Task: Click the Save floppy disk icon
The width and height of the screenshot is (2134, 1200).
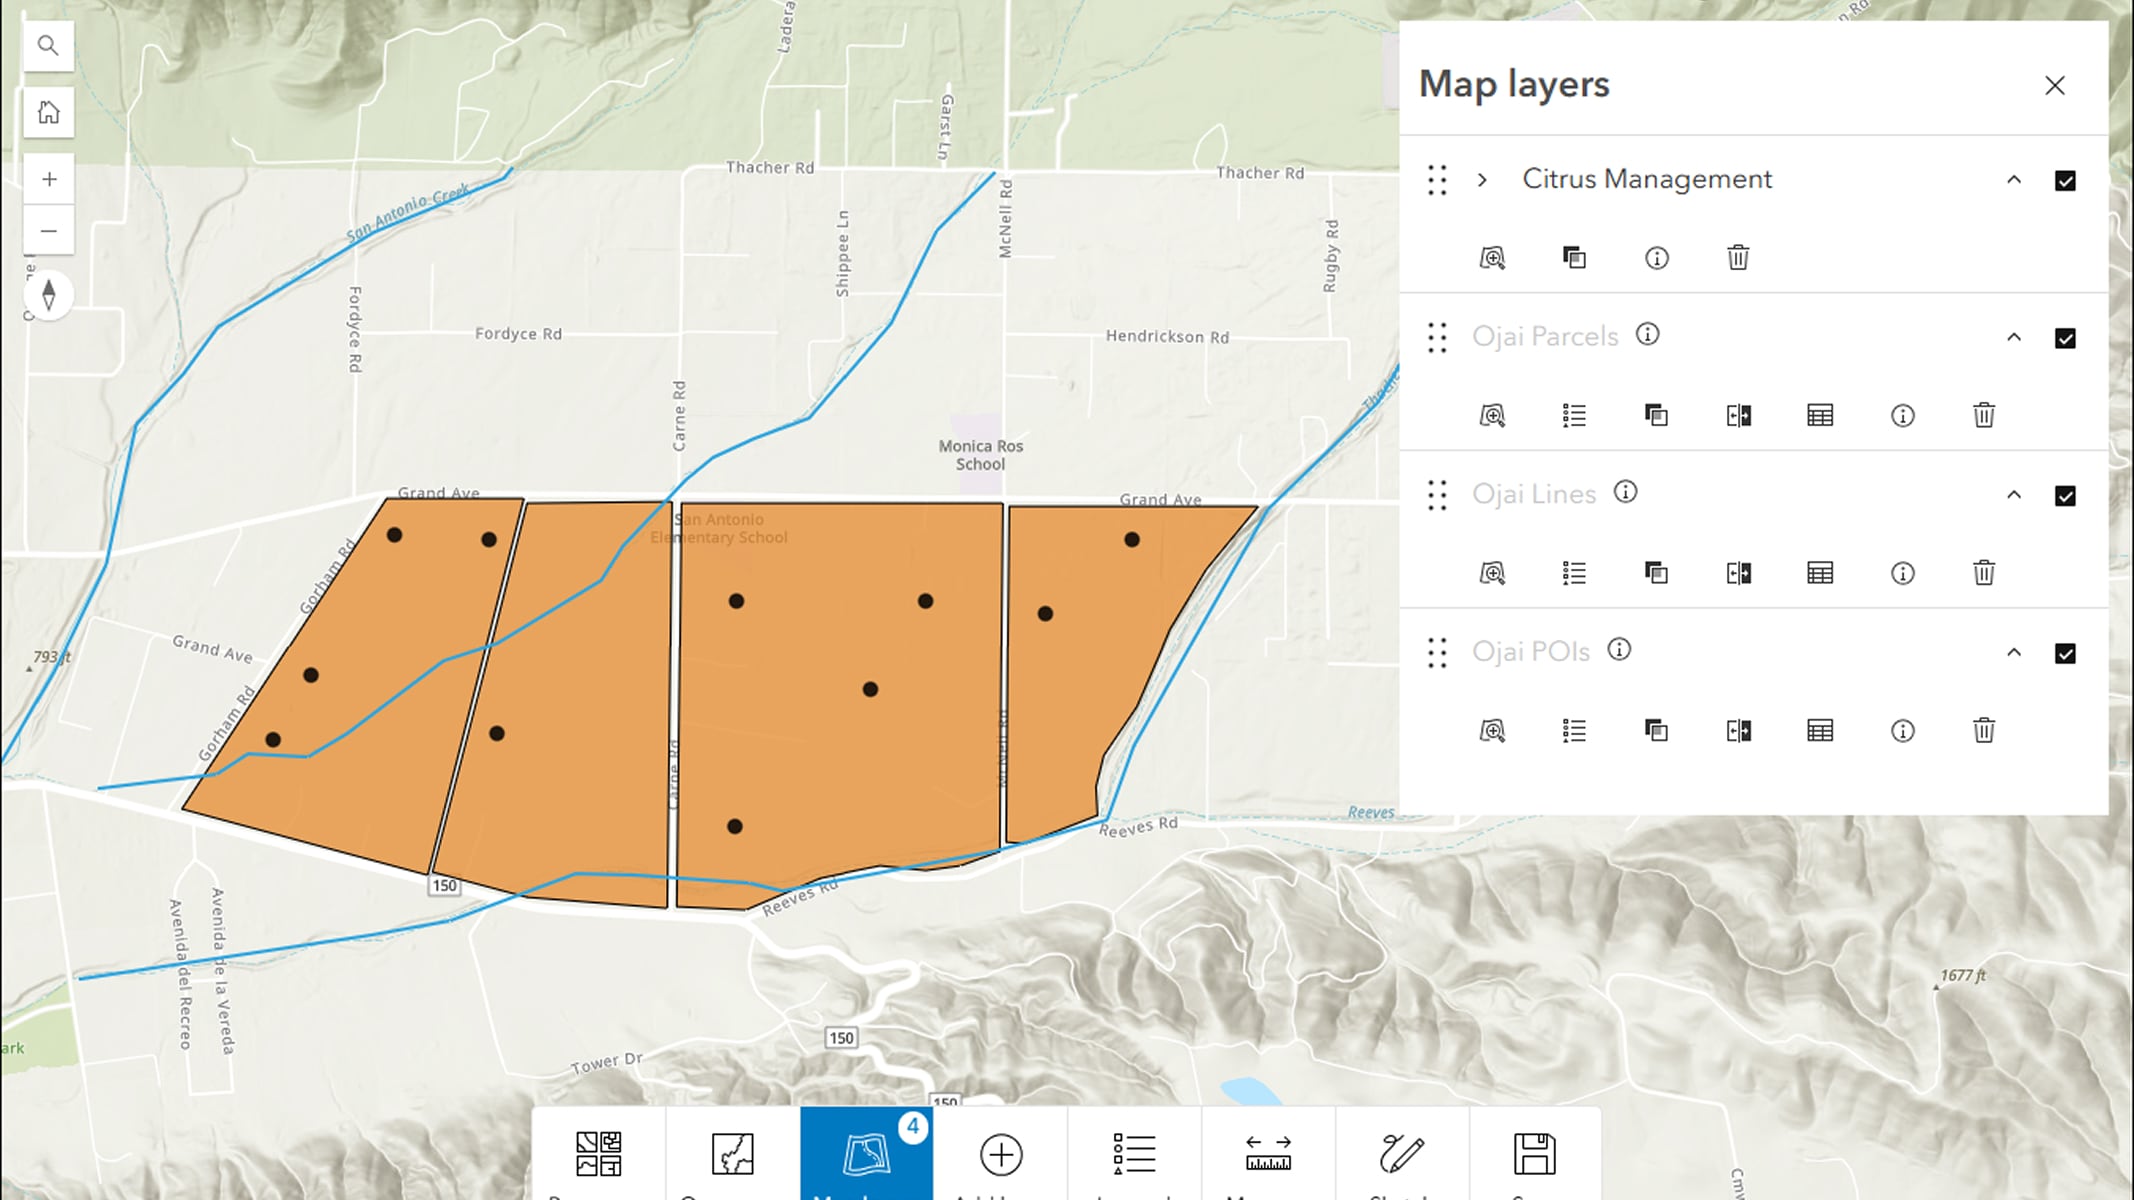Action: pos(1534,1154)
